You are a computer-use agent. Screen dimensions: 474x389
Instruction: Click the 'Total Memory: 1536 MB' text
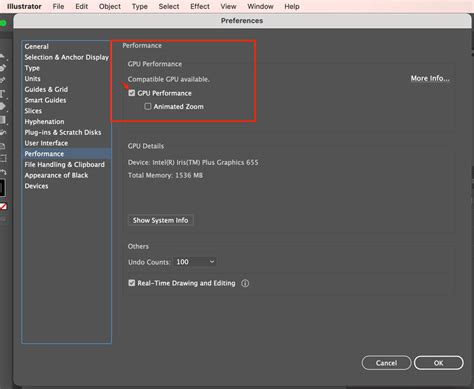click(165, 175)
